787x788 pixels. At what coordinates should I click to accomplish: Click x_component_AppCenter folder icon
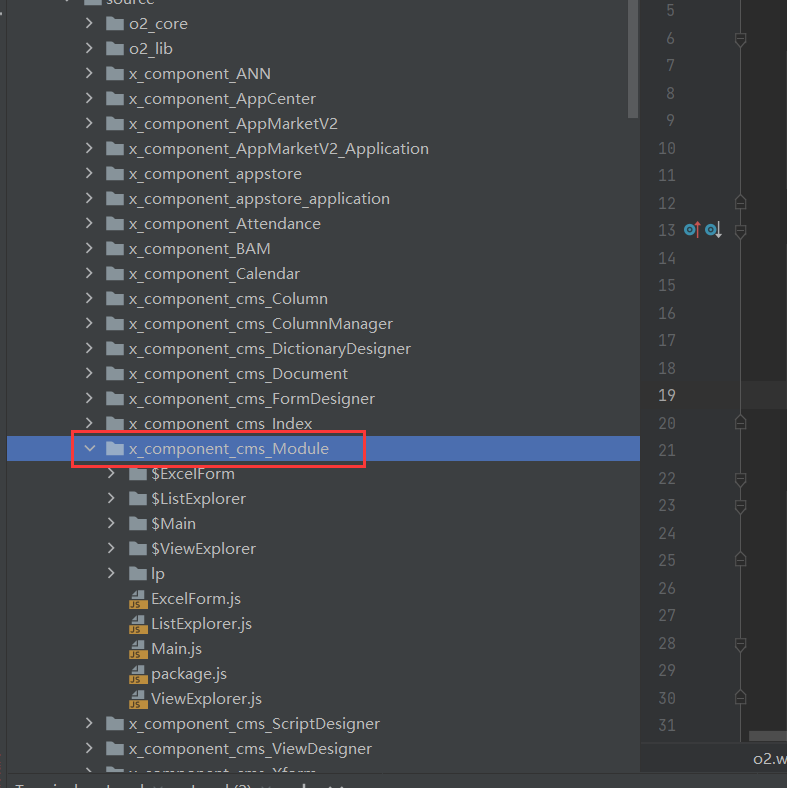pyautogui.click(x=115, y=98)
